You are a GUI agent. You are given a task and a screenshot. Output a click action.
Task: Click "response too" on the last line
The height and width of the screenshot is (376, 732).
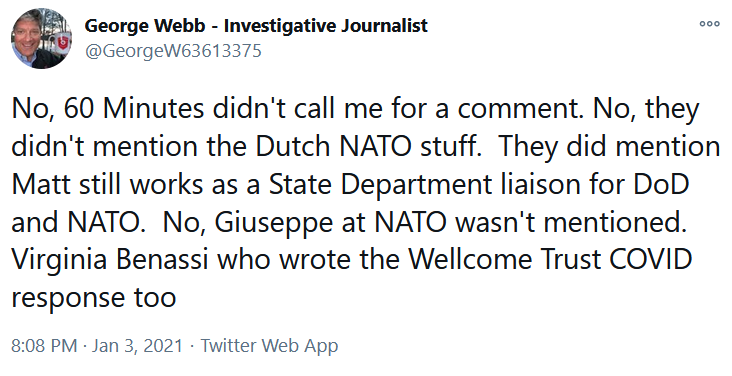click(93, 298)
